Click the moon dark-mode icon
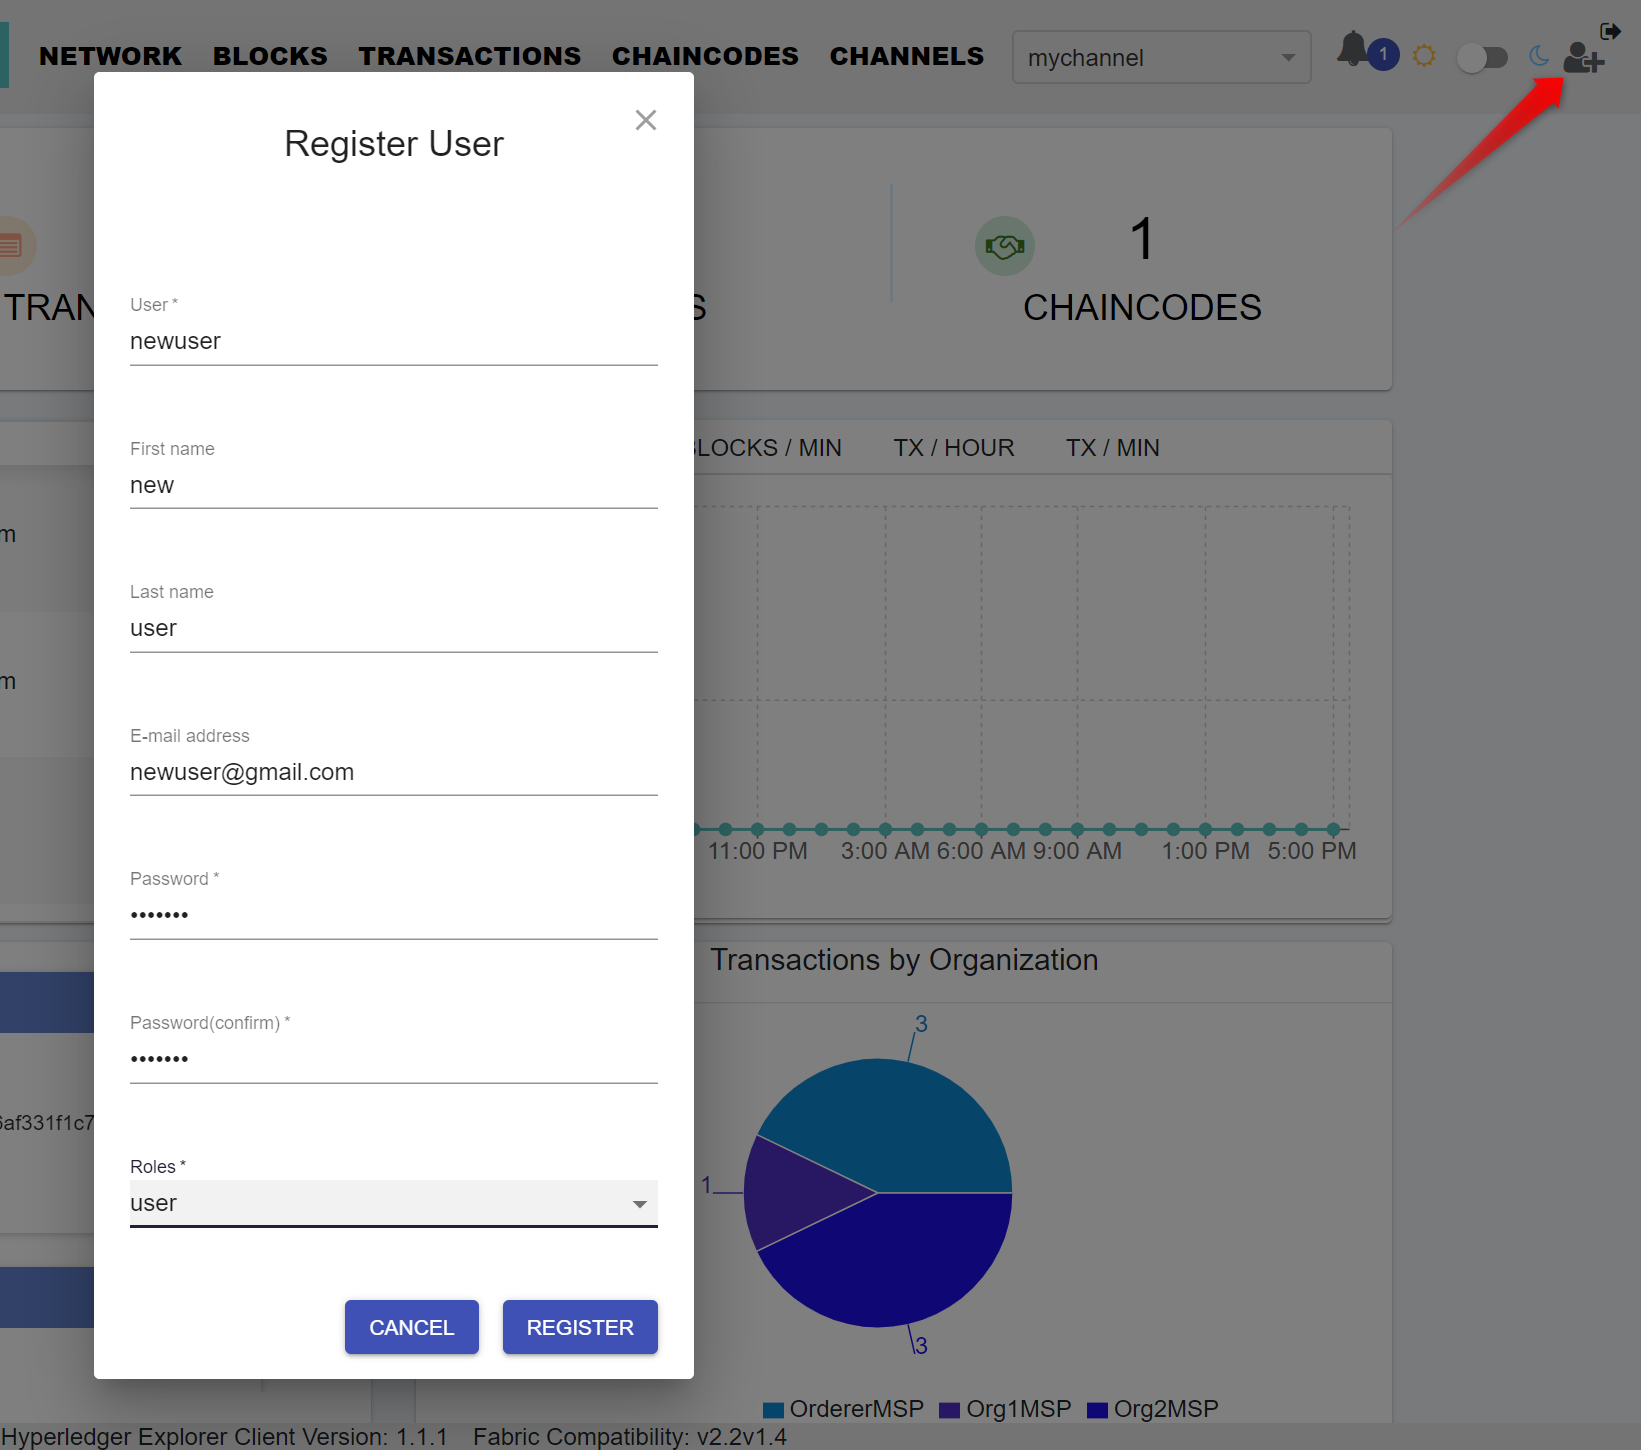1641x1450 pixels. click(1539, 56)
